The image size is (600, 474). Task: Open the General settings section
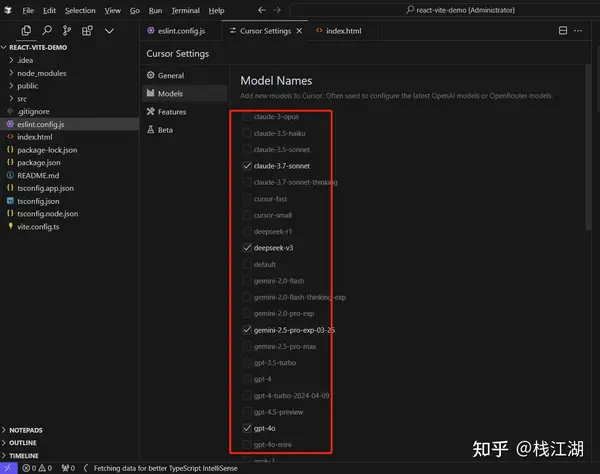170,75
